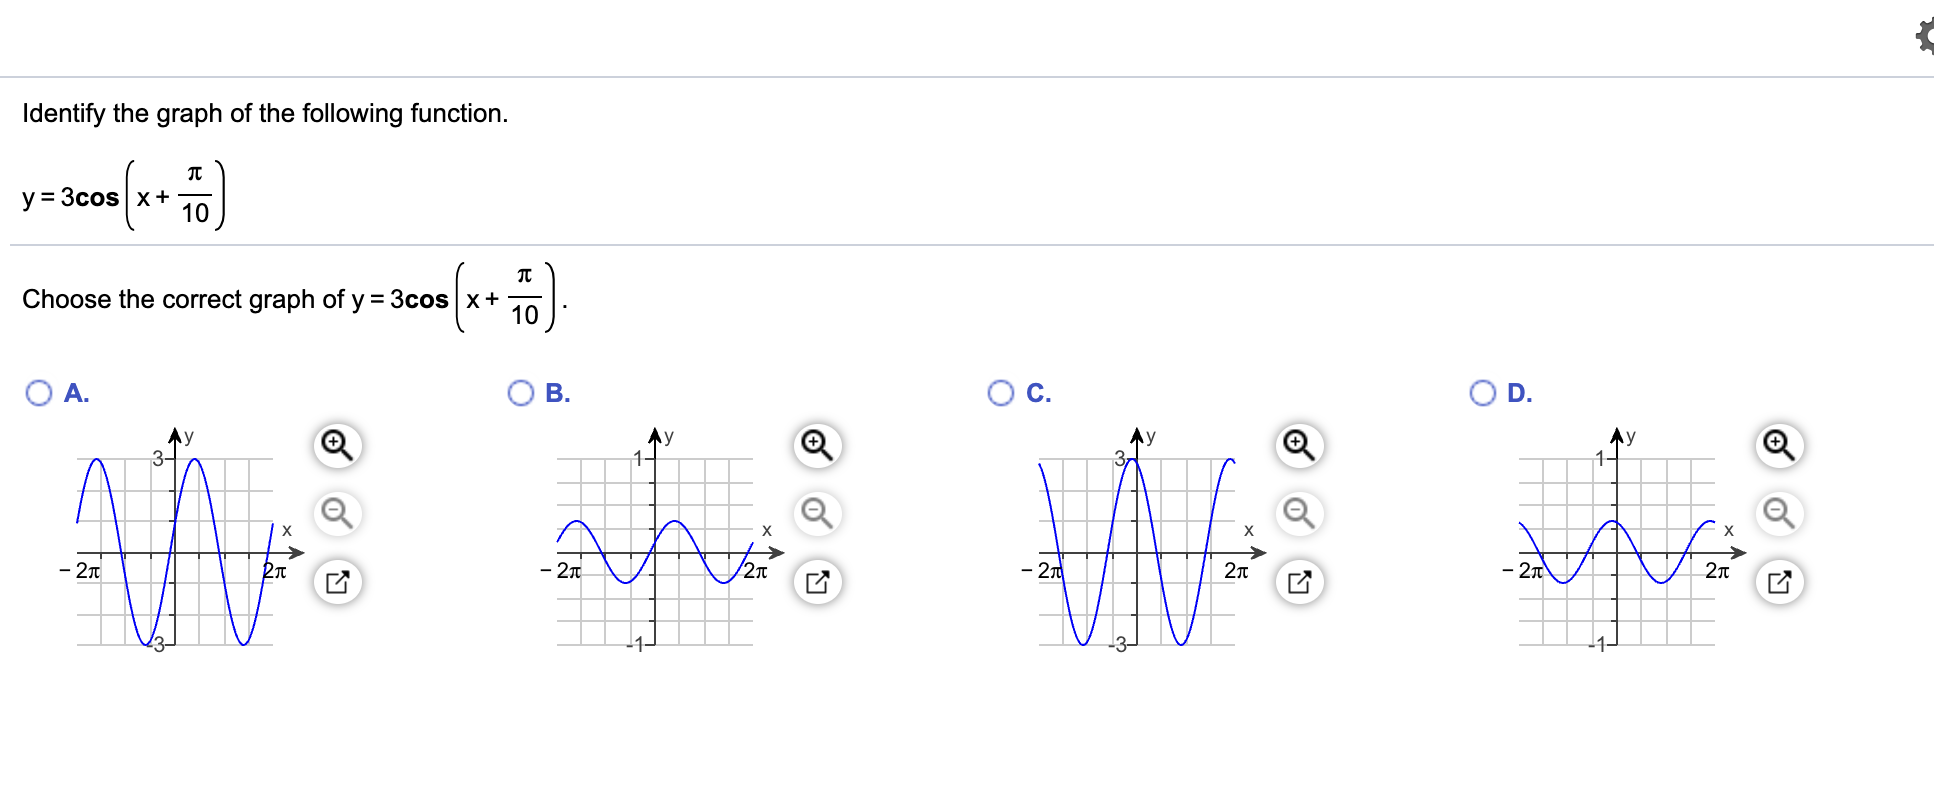Open graph C in popup window
1934x802 pixels.
[x=1299, y=582]
